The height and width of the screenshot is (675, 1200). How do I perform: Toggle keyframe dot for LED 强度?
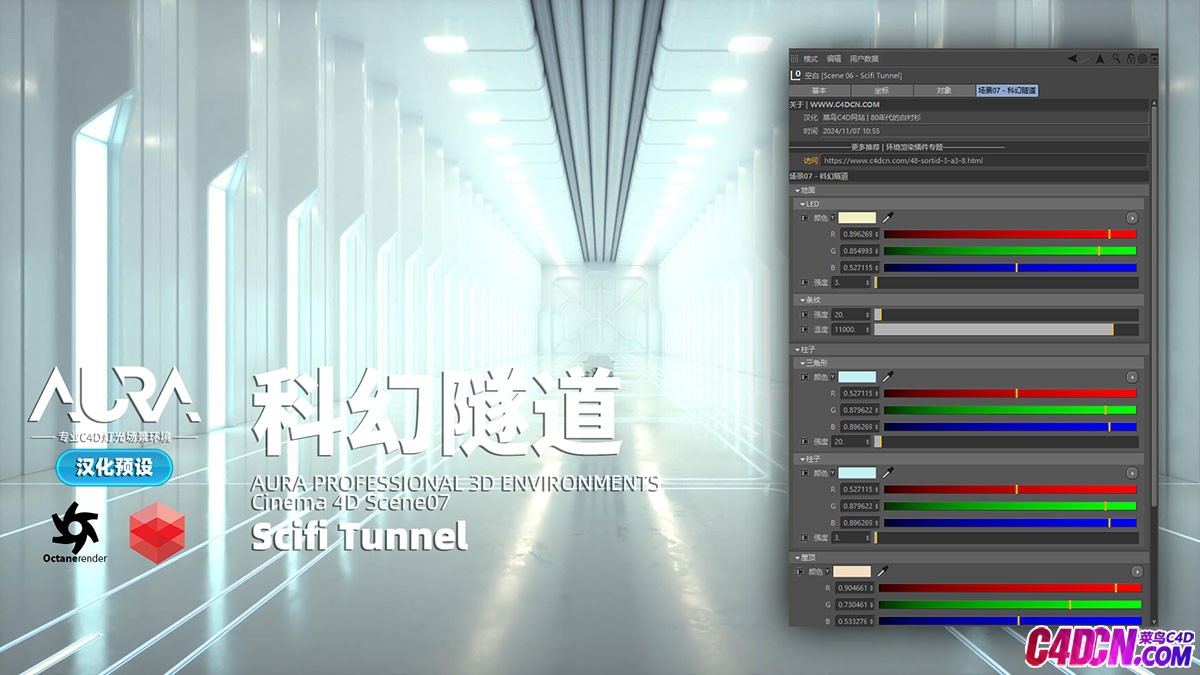(804, 283)
